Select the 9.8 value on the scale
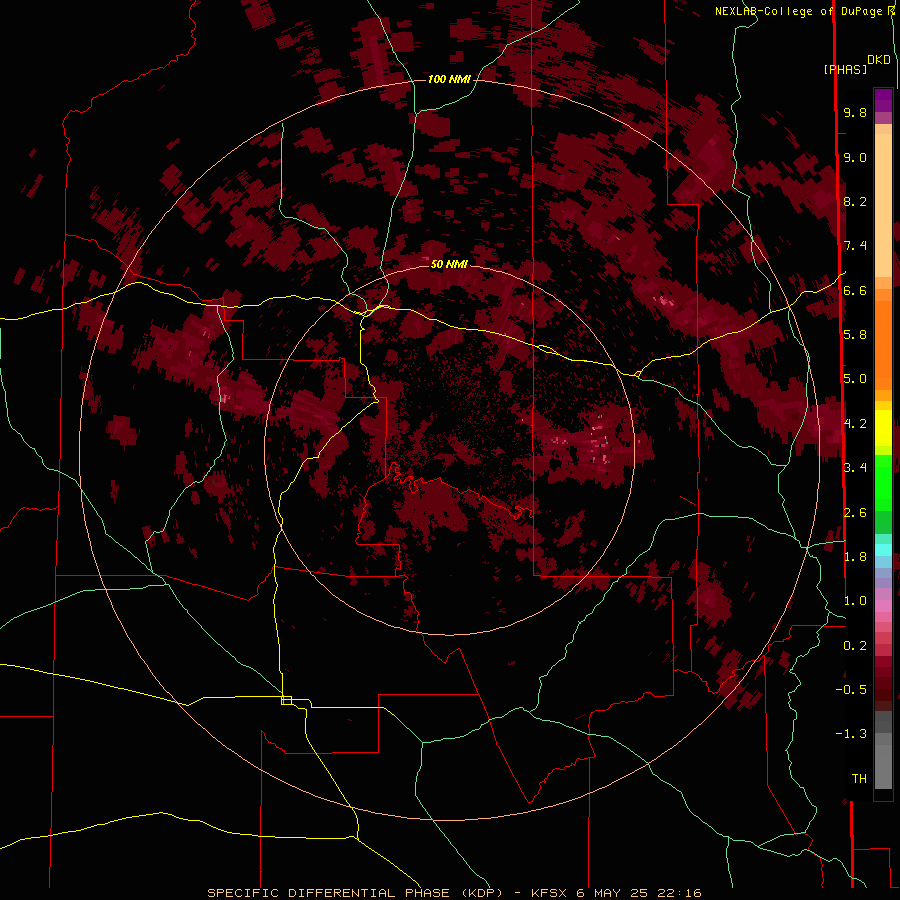The width and height of the screenshot is (900, 900). point(855,112)
